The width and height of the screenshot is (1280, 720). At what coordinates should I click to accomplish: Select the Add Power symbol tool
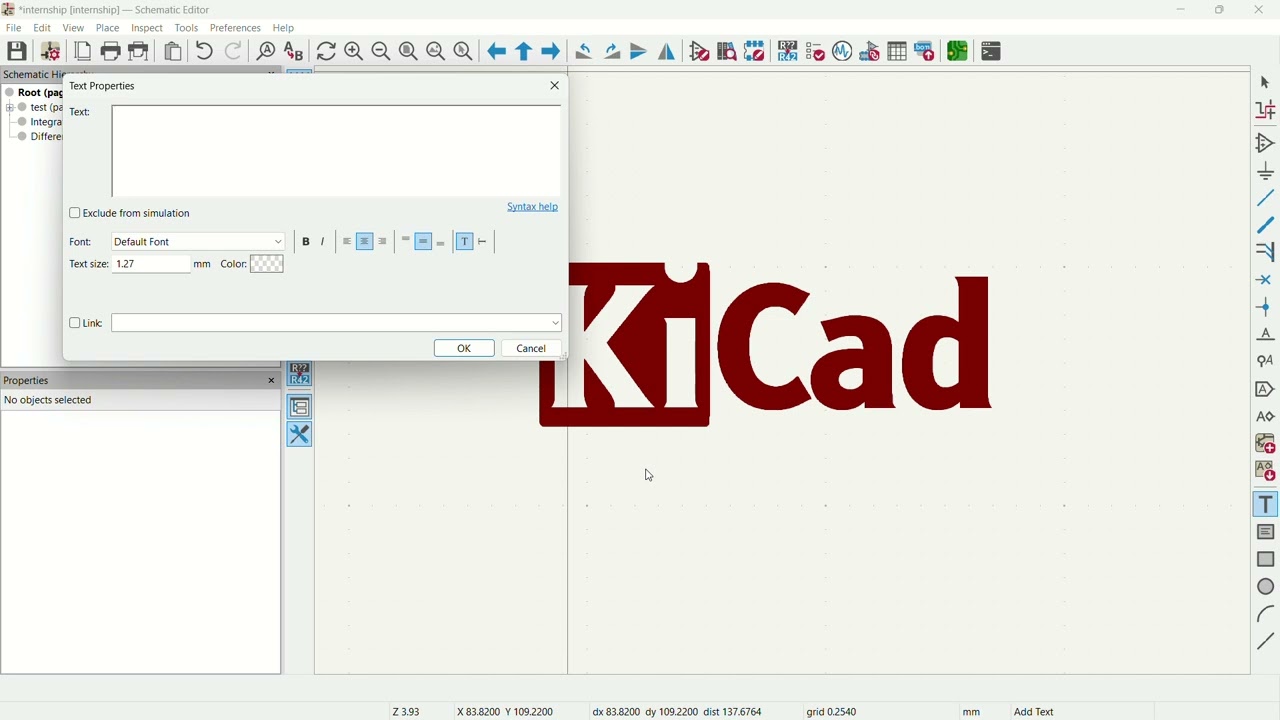pyautogui.click(x=1266, y=171)
